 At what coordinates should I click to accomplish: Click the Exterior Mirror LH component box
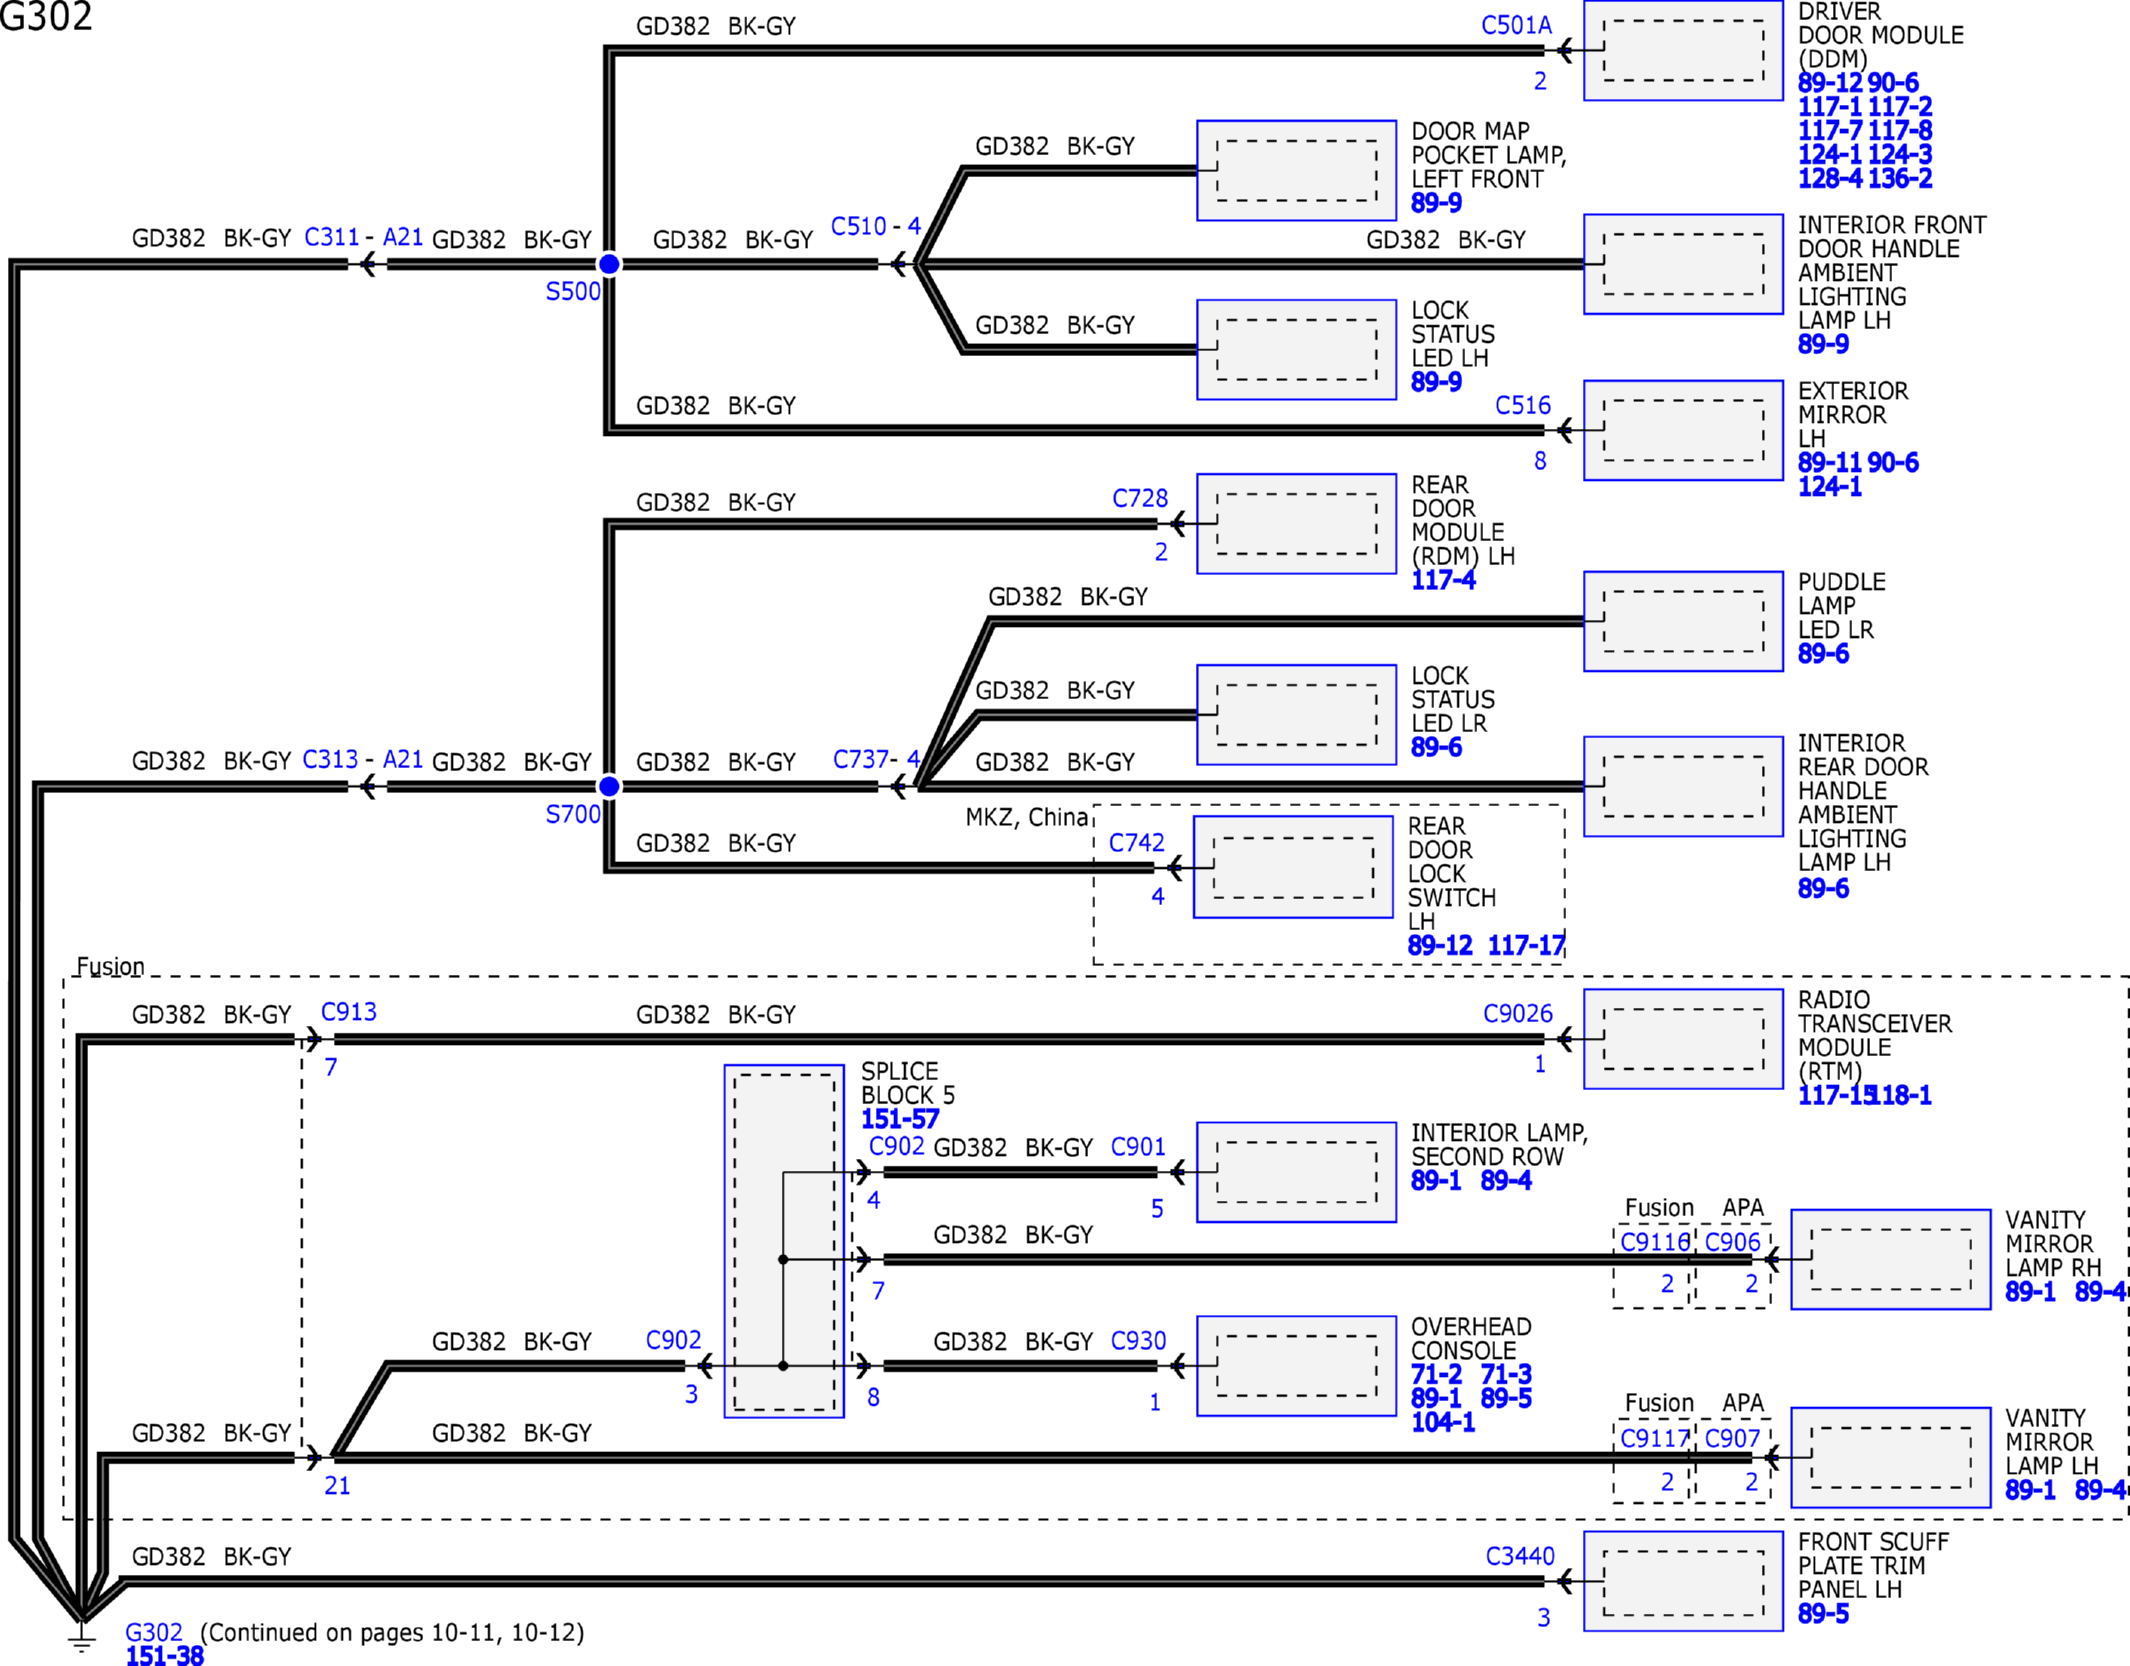(1684, 430)
